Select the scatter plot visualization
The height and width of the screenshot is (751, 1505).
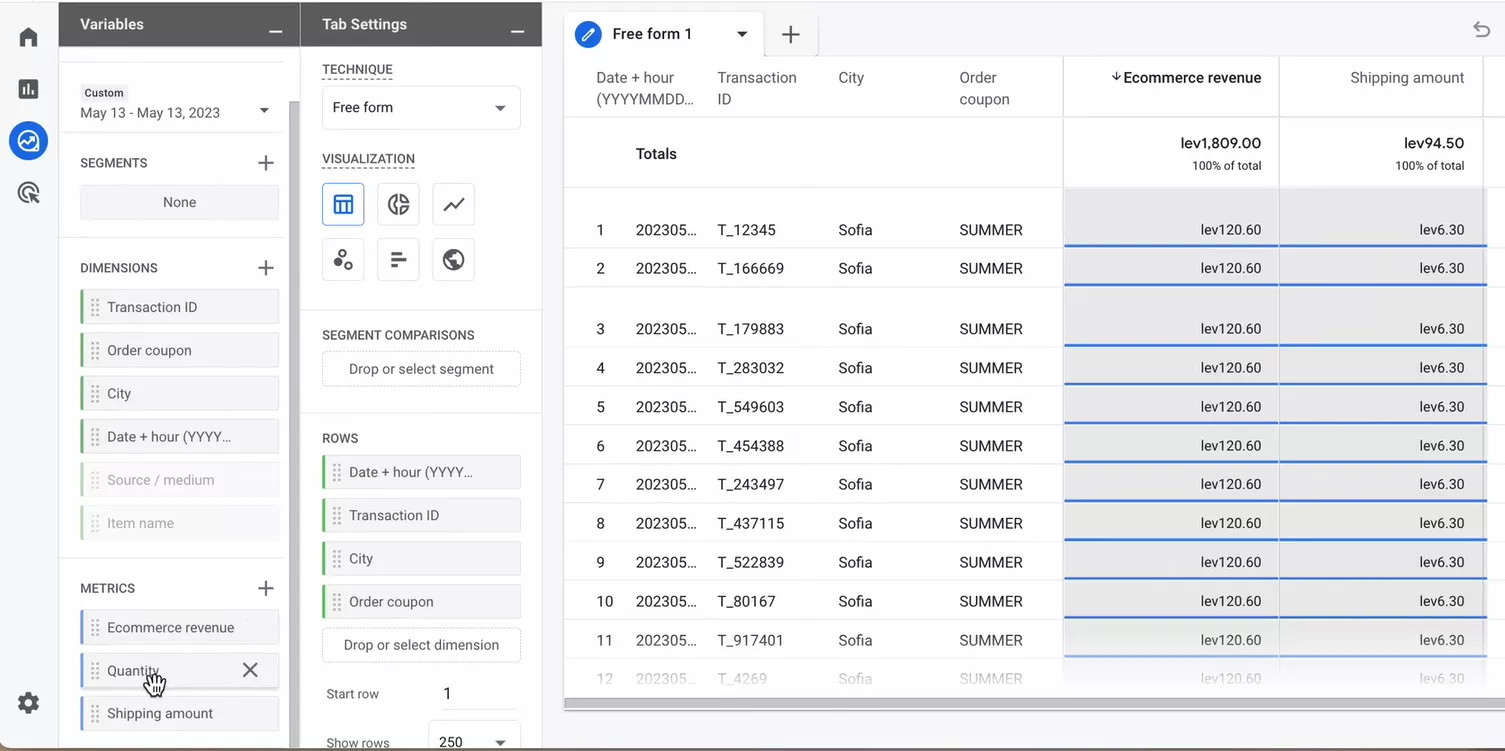[x=343, y=260]
